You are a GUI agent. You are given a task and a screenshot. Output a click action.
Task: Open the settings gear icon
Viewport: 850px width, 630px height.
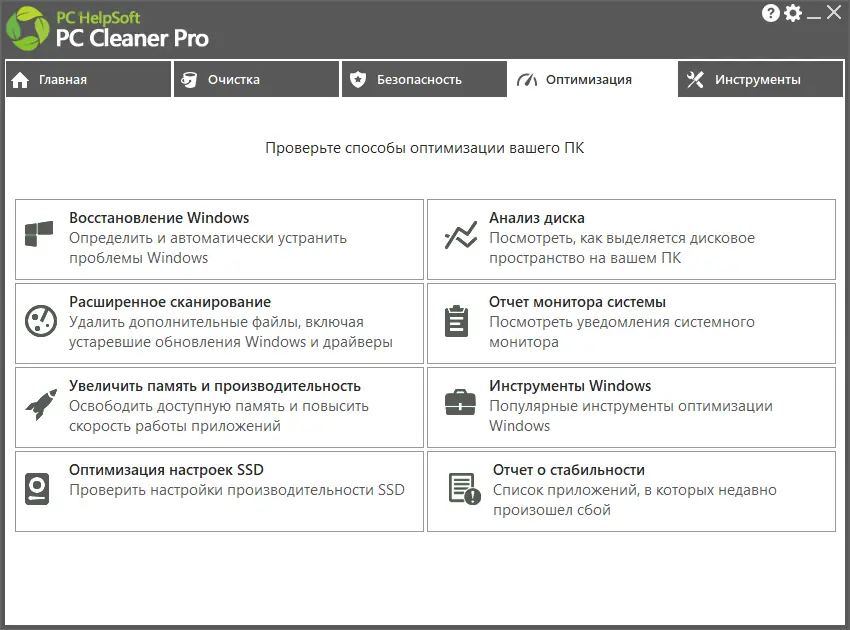coord(793,13)
